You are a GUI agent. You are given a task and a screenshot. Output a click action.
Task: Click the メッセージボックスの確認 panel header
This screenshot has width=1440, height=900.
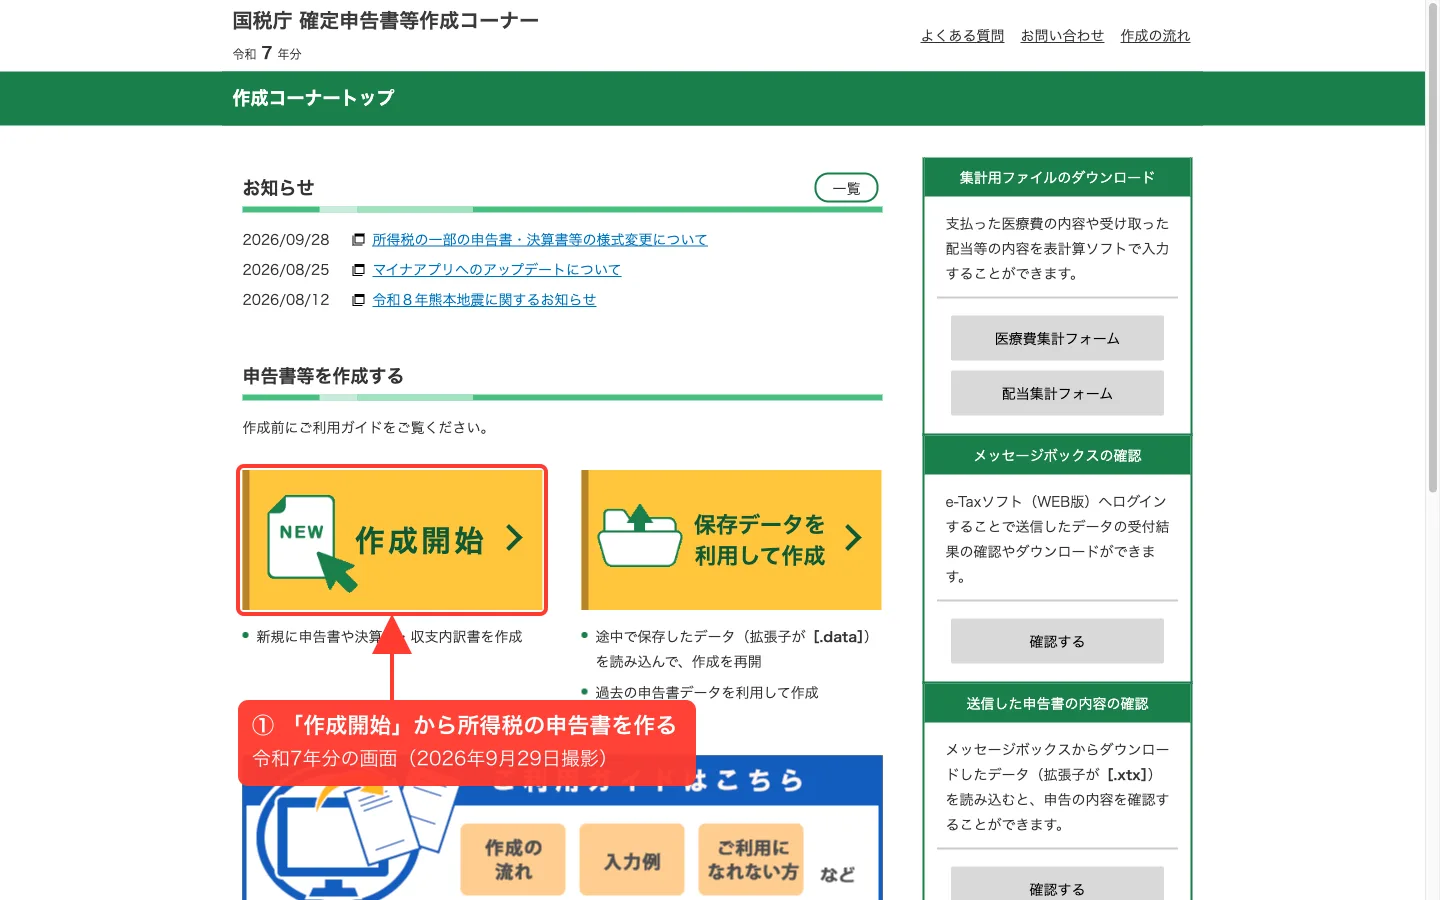1057,455
